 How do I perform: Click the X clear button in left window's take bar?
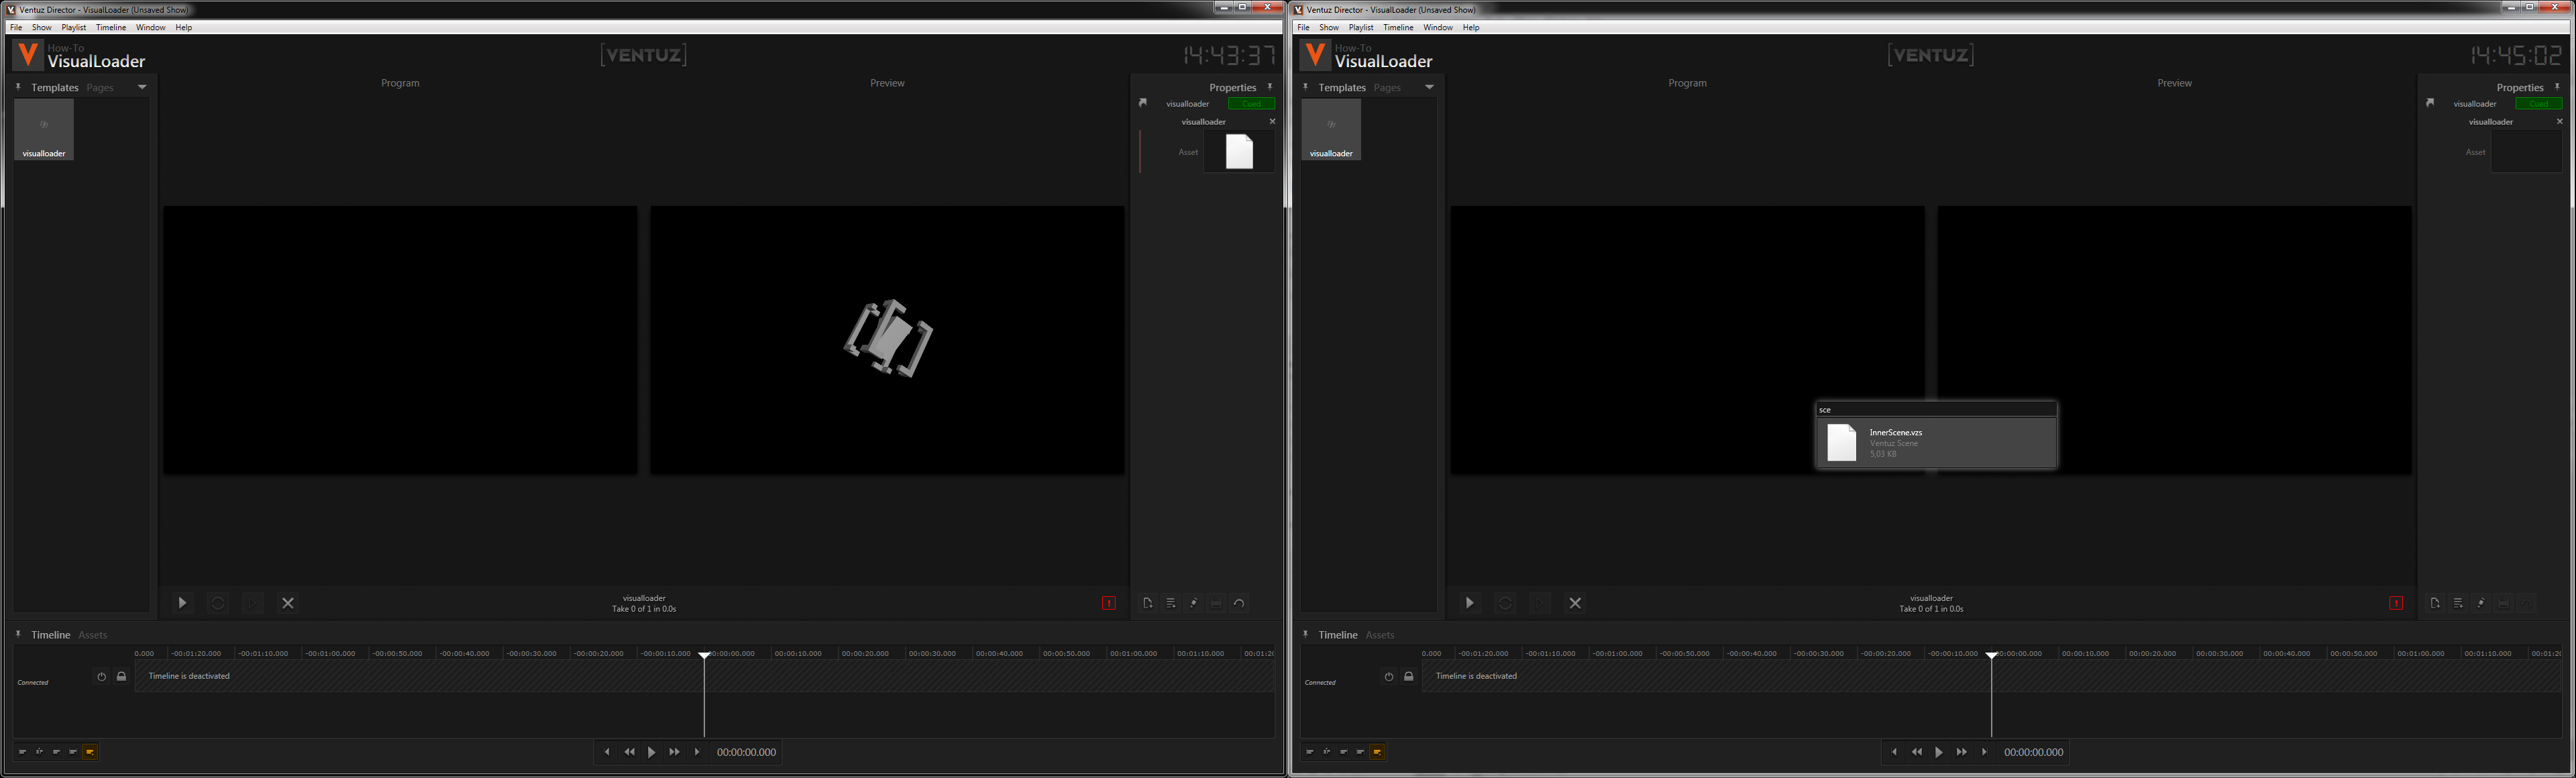coord(288,603)
